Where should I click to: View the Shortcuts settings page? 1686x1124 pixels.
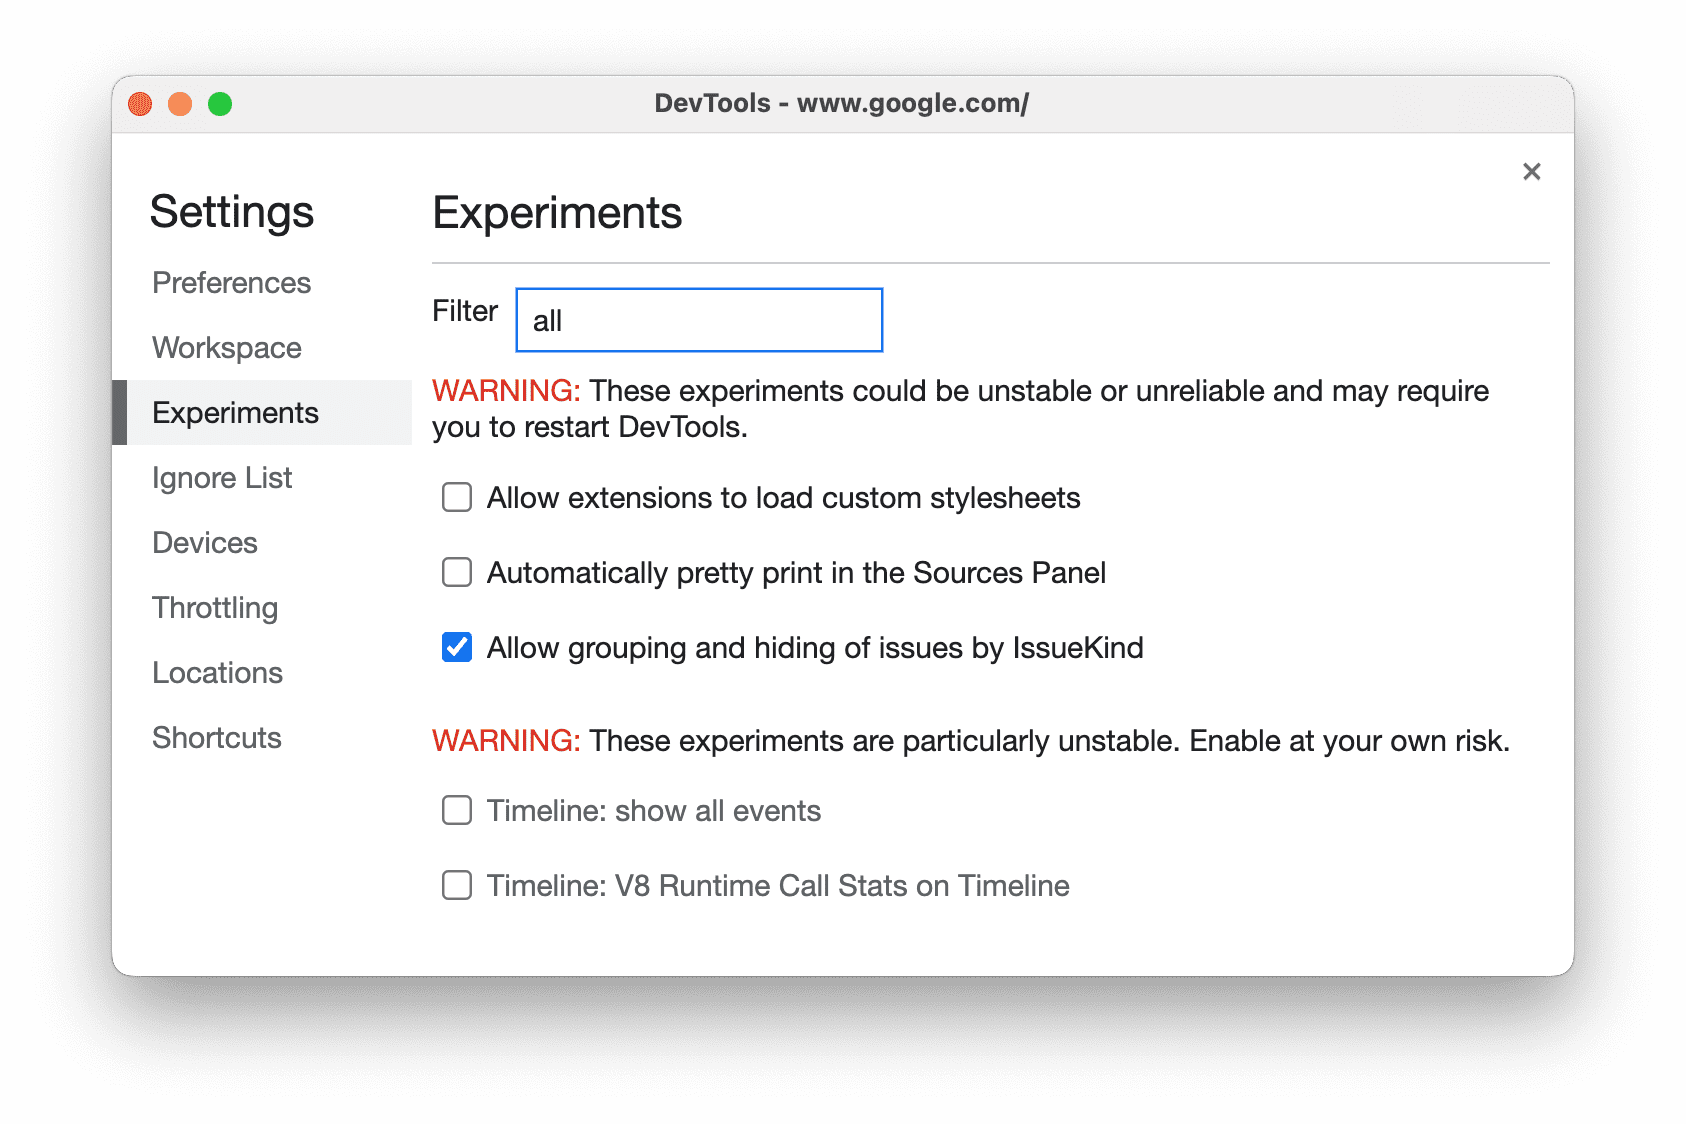[216, 738]
